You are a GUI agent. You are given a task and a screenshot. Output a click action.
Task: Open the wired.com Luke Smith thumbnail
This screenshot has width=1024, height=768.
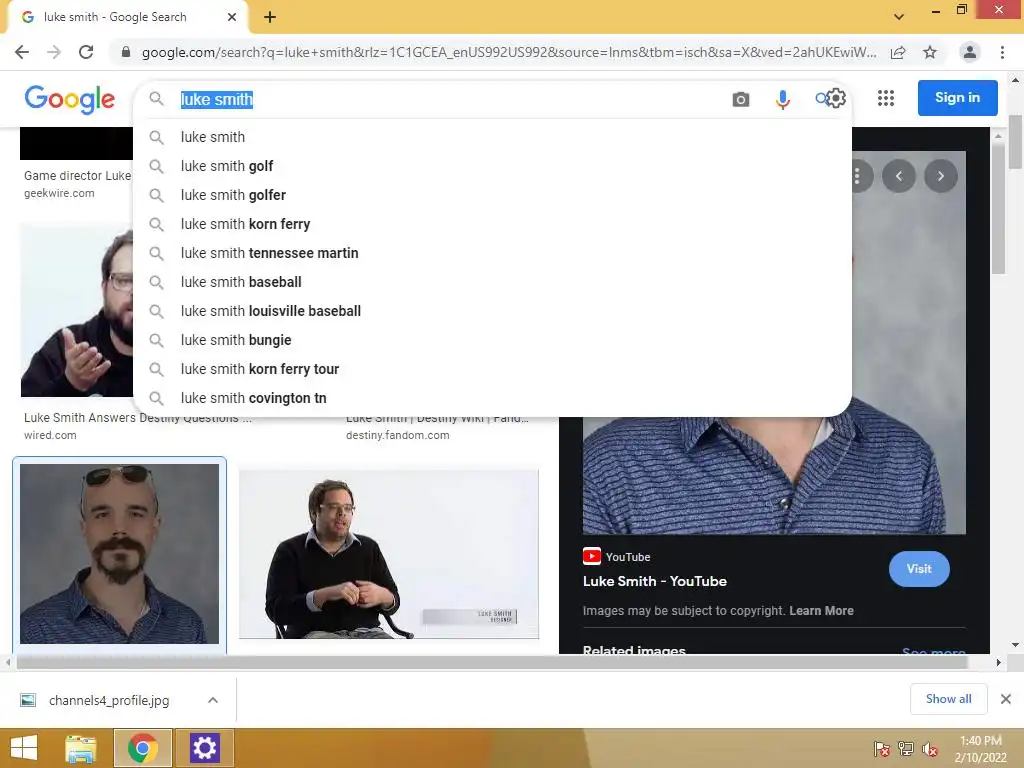coord(76,310)
